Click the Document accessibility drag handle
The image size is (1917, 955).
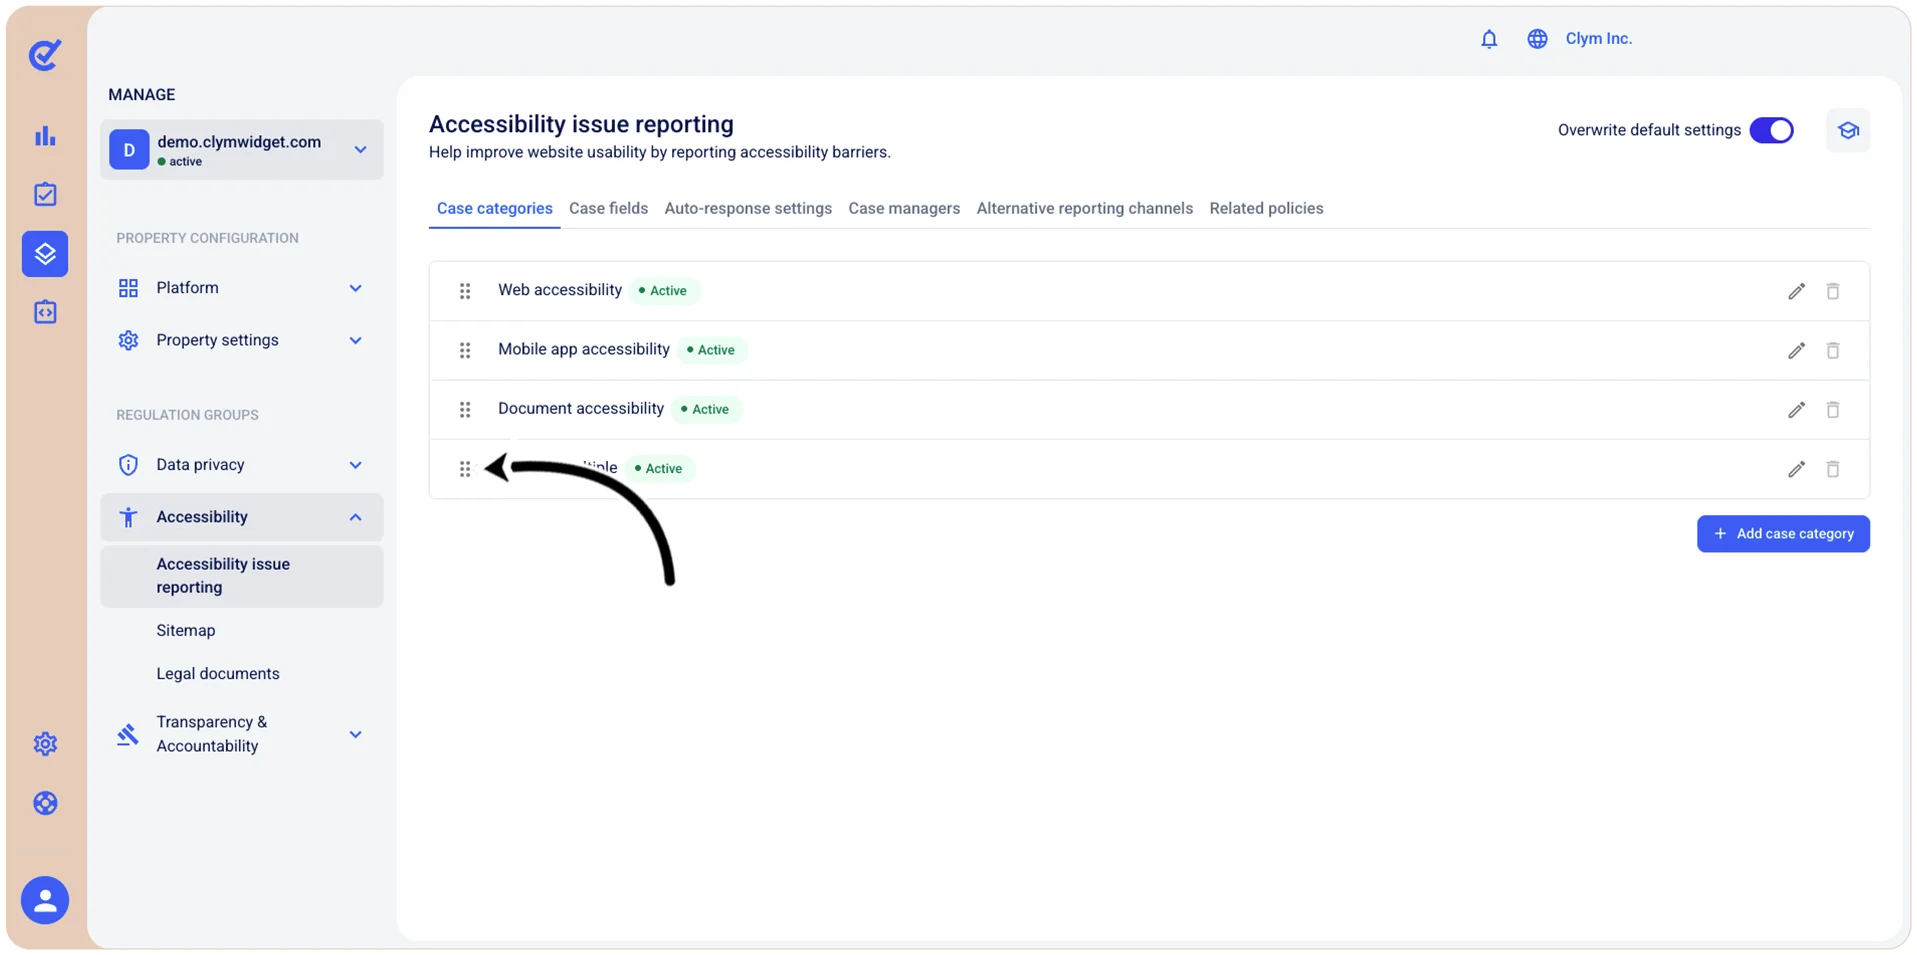click(x=465, y=409)
